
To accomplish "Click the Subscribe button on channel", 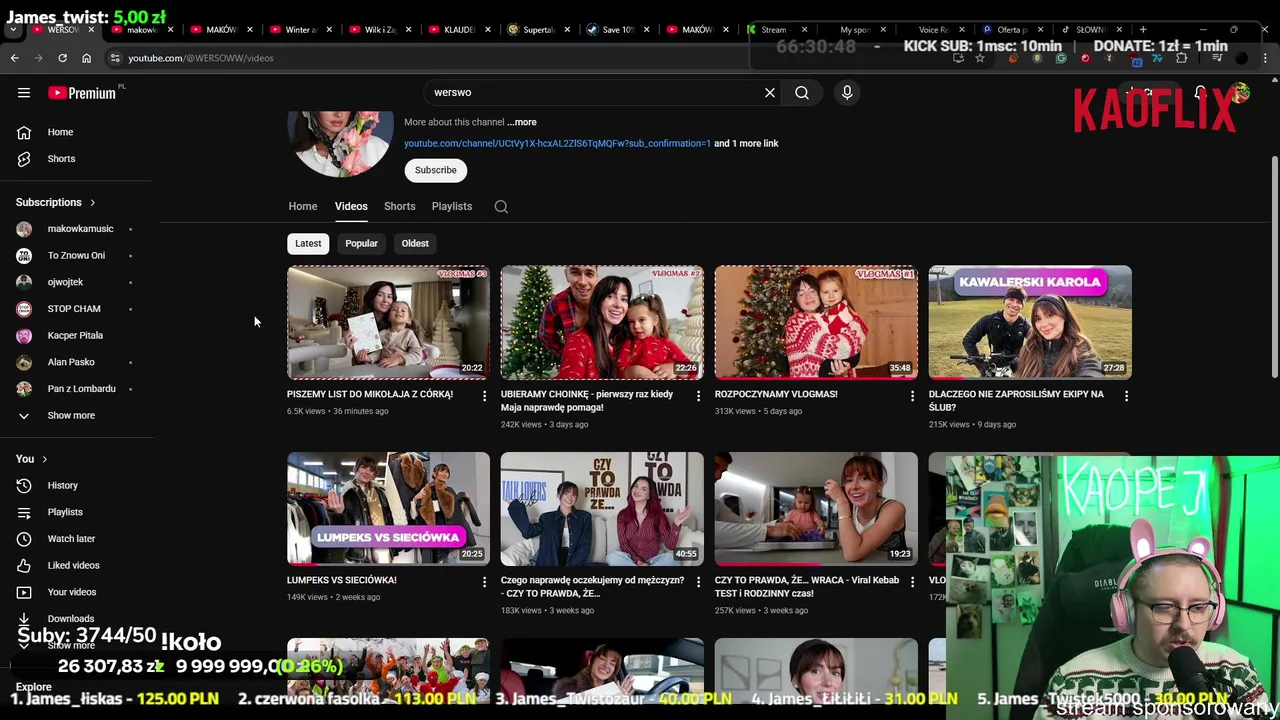I will click(436, 170).
